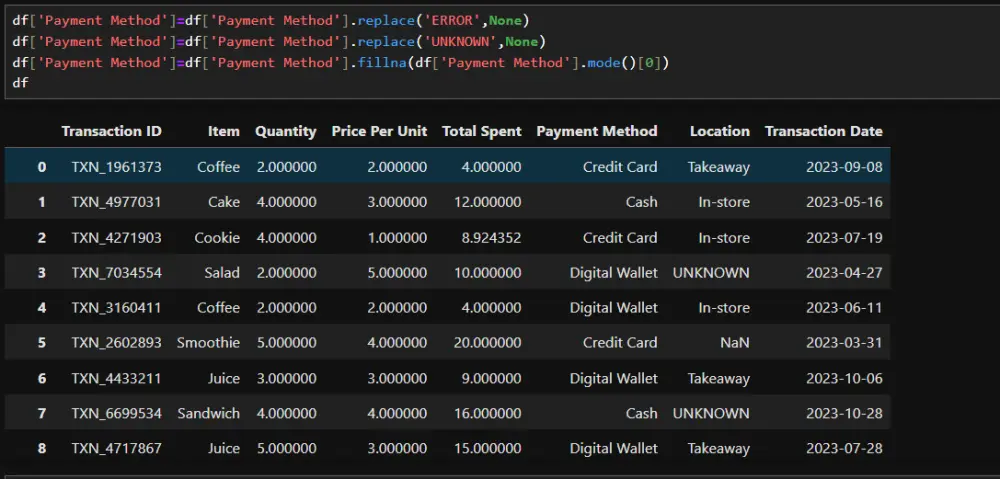
Task: Select cell TXN_1961373
Action: point(117,167)
